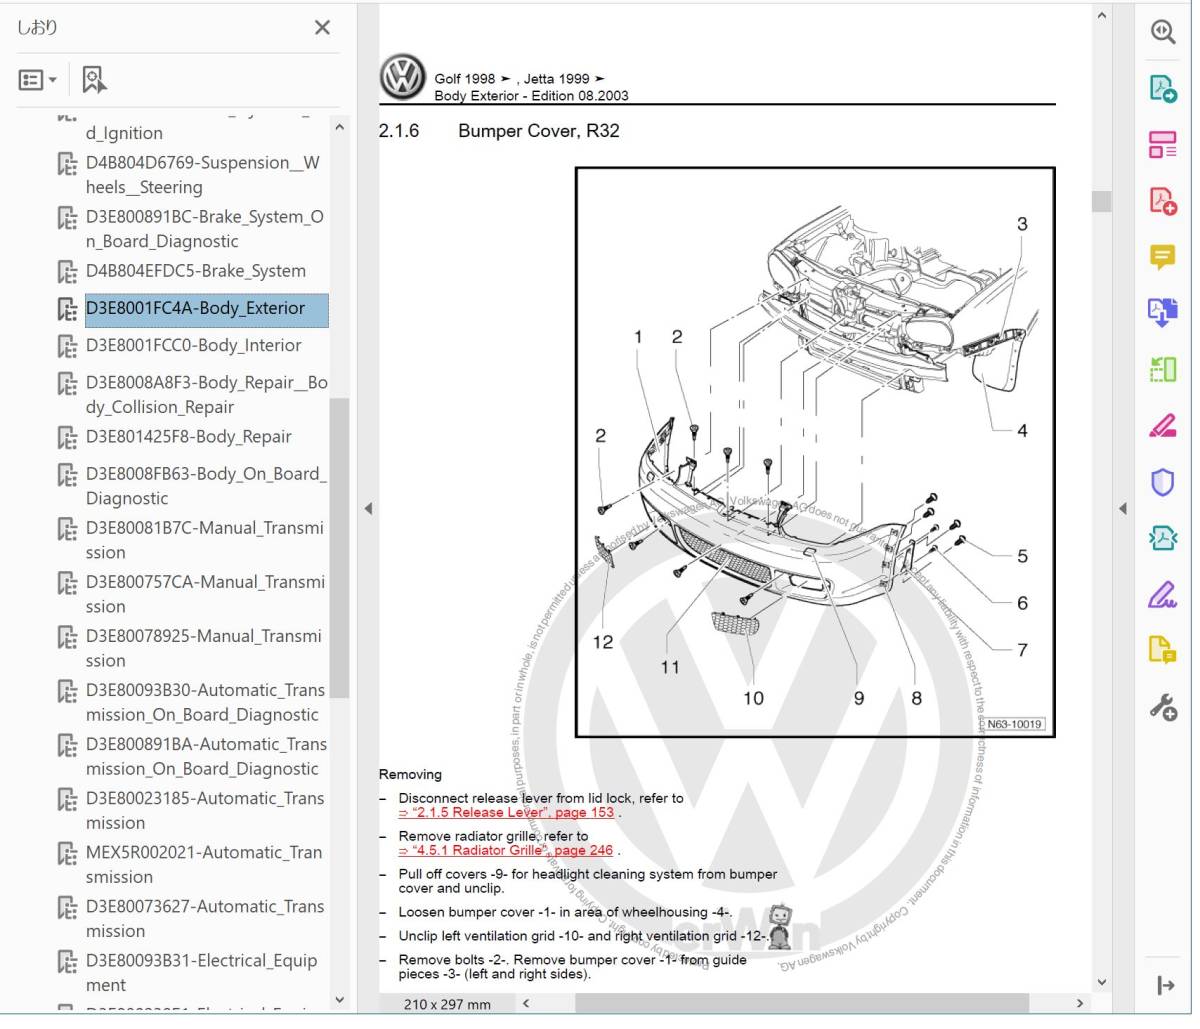Open the D3E801425F8-Body_Repair bookmark

pos(190,437)
